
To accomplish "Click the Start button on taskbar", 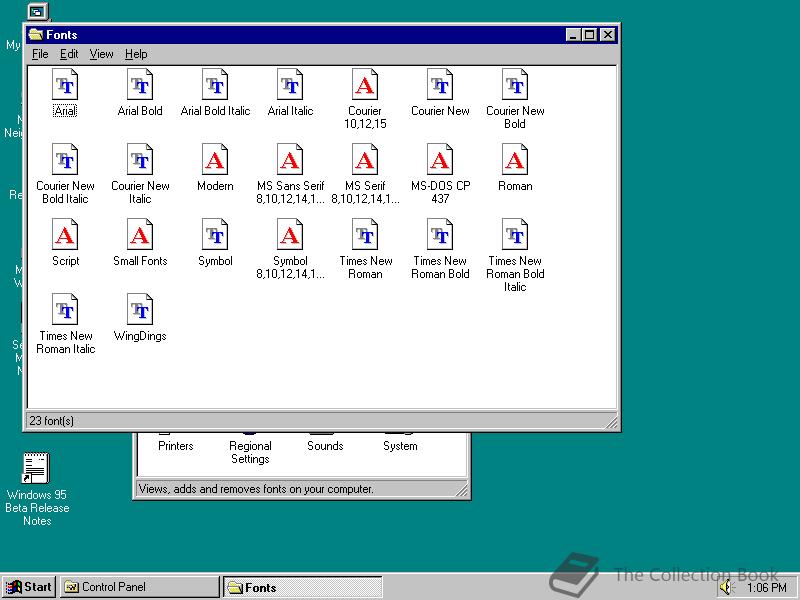I will (29, 587).
